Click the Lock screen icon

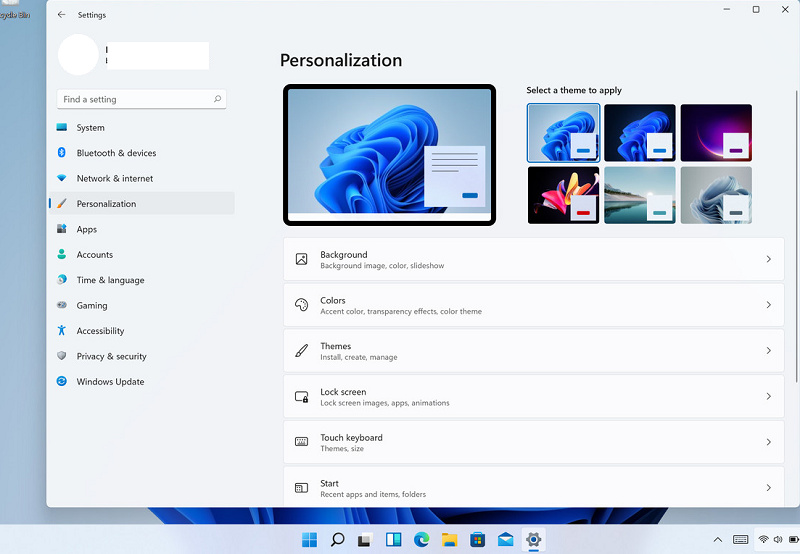click(302, 396)
